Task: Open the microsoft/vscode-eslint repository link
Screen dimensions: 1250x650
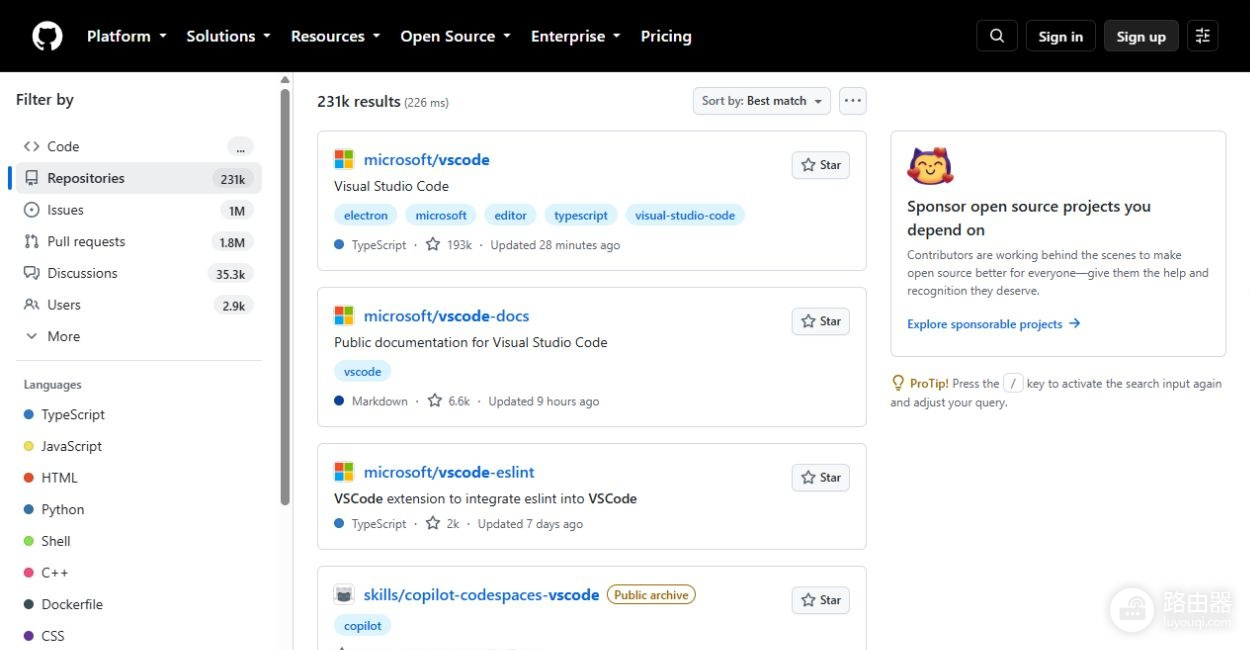Action: [x=449, y=471]
